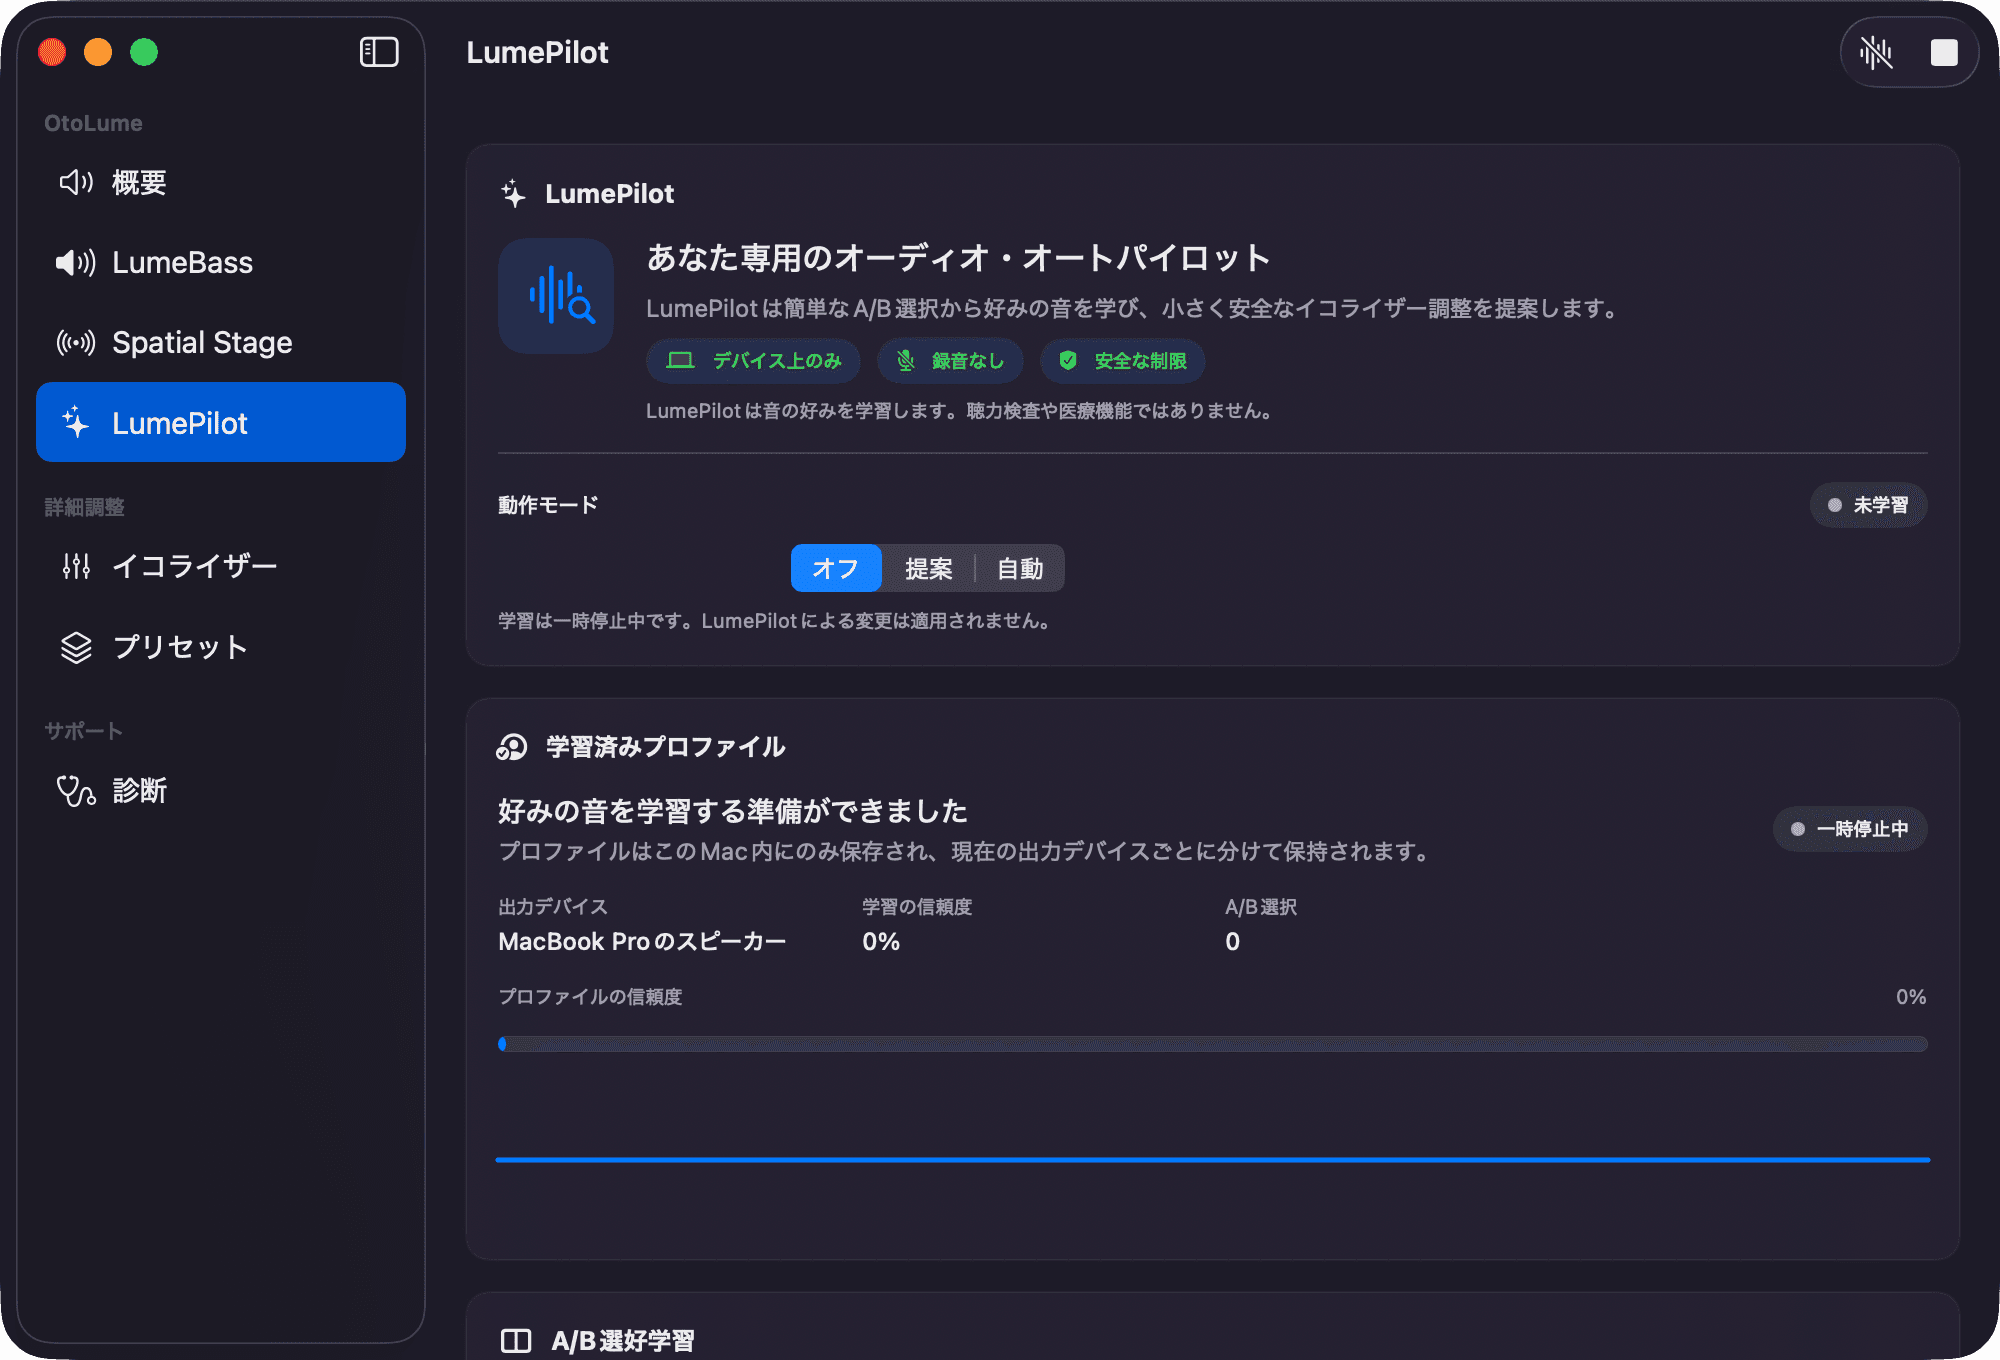Click the 0% label right of プロファイルの信頼度
Screen dimensions: 2000x1360
(1911, 997)
